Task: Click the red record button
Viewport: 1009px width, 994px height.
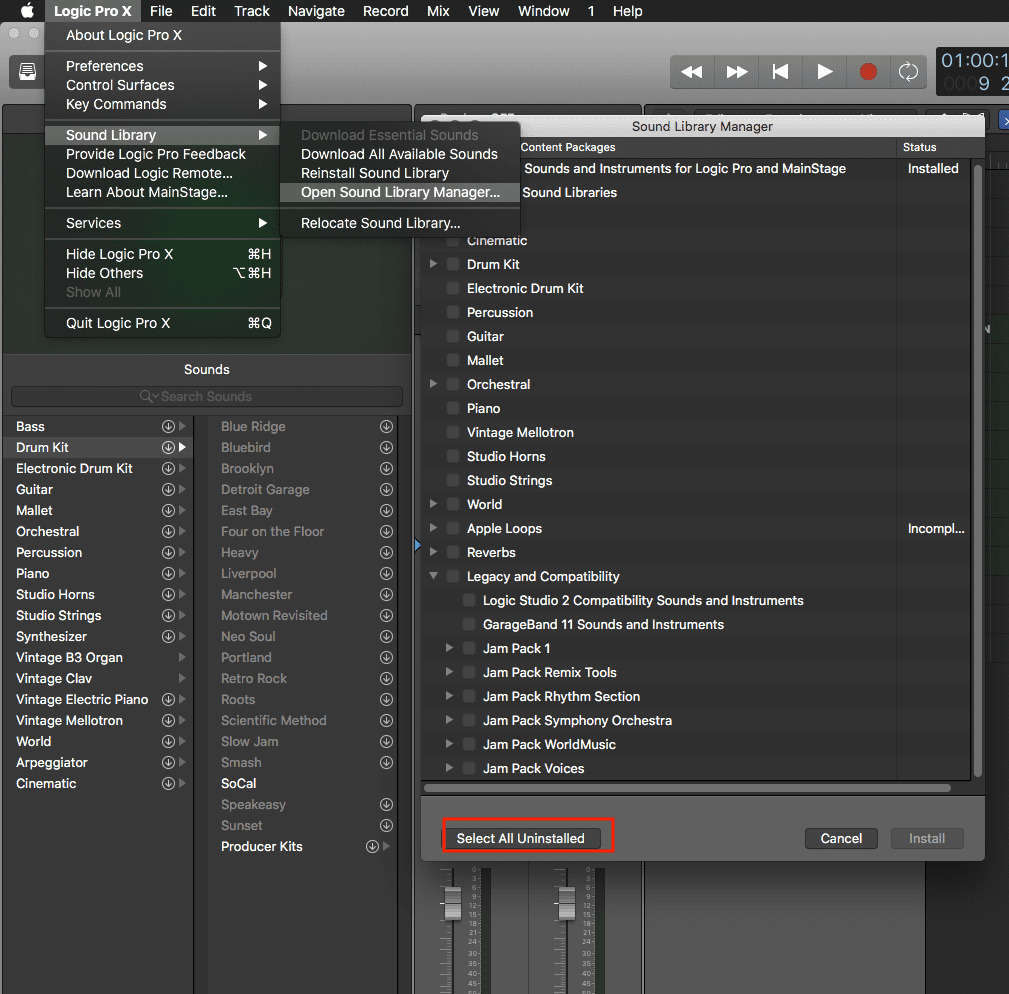Action: [868, 71]
